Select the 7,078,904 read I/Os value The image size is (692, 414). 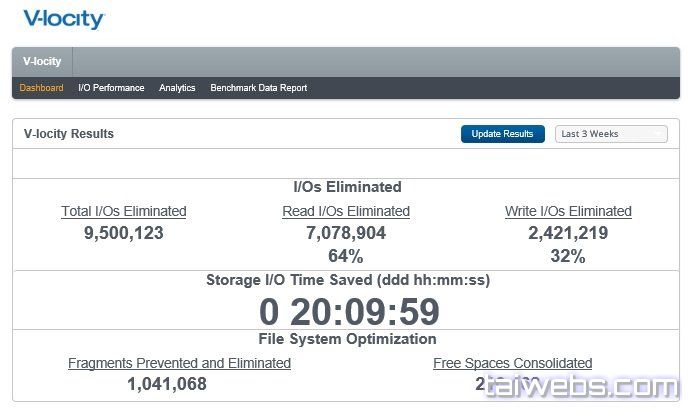[346, 233]
